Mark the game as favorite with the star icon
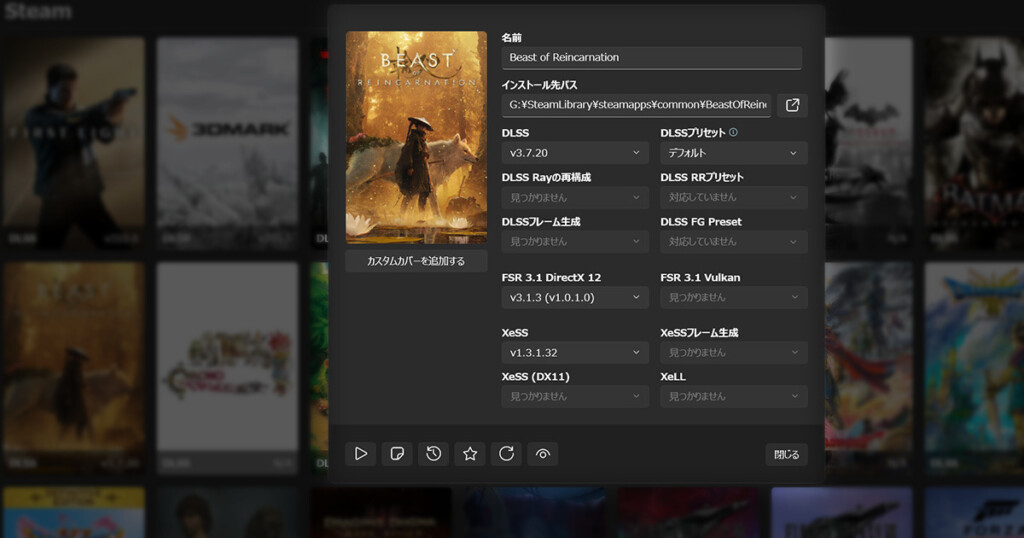1024x538 pixels. coord(470,454)
